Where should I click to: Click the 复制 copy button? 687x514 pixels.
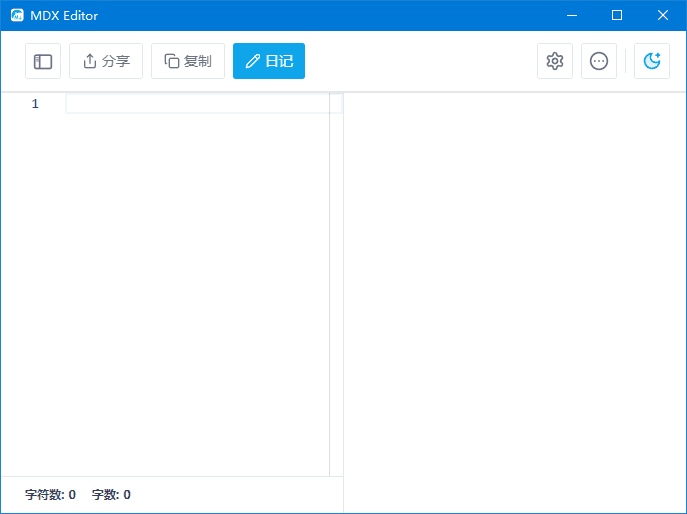[188, 61]
